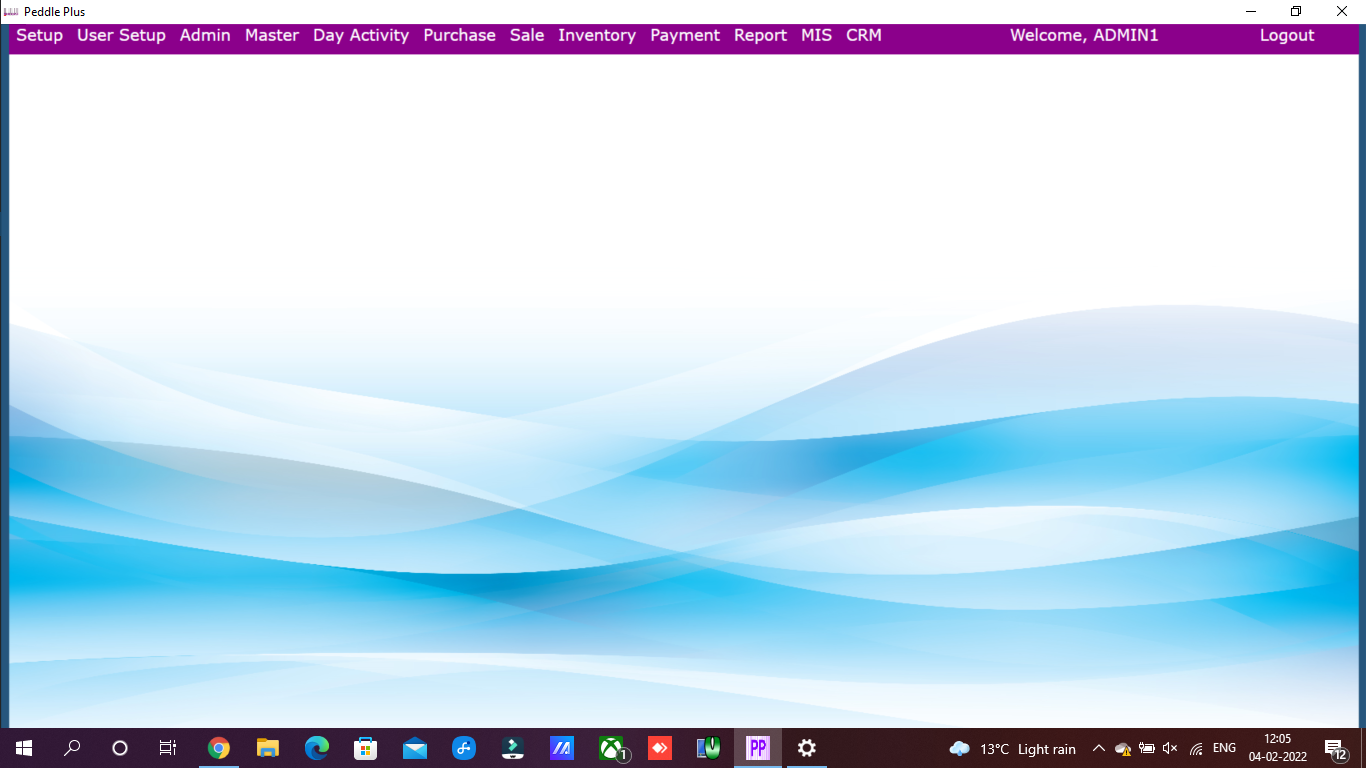Expand the hidden system tray icons chevron
This screenshot has height=768, width=1366.
1098,748
